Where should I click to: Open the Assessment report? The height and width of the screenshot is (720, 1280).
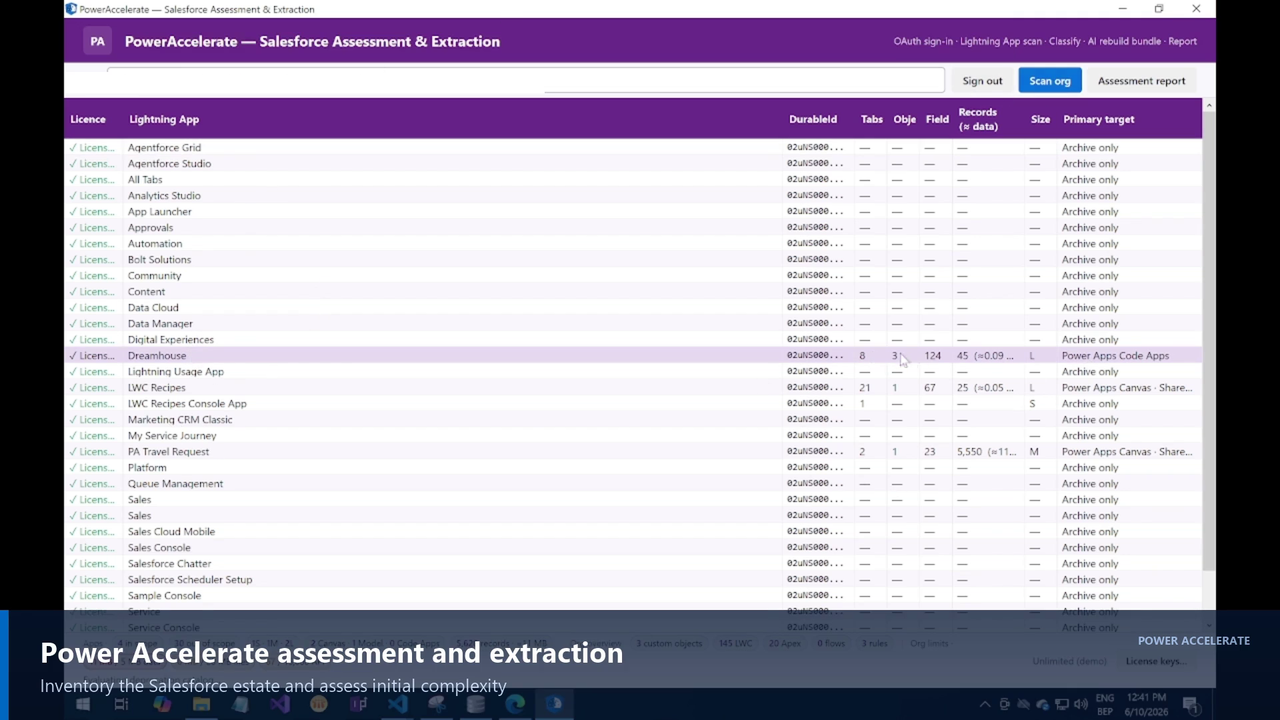pos(1141,81)
